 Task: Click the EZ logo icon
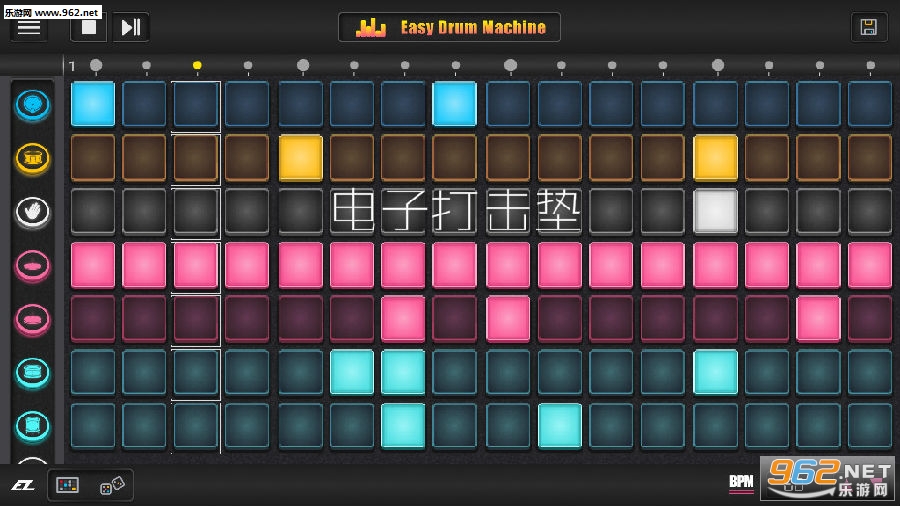(x=24, y=485)
